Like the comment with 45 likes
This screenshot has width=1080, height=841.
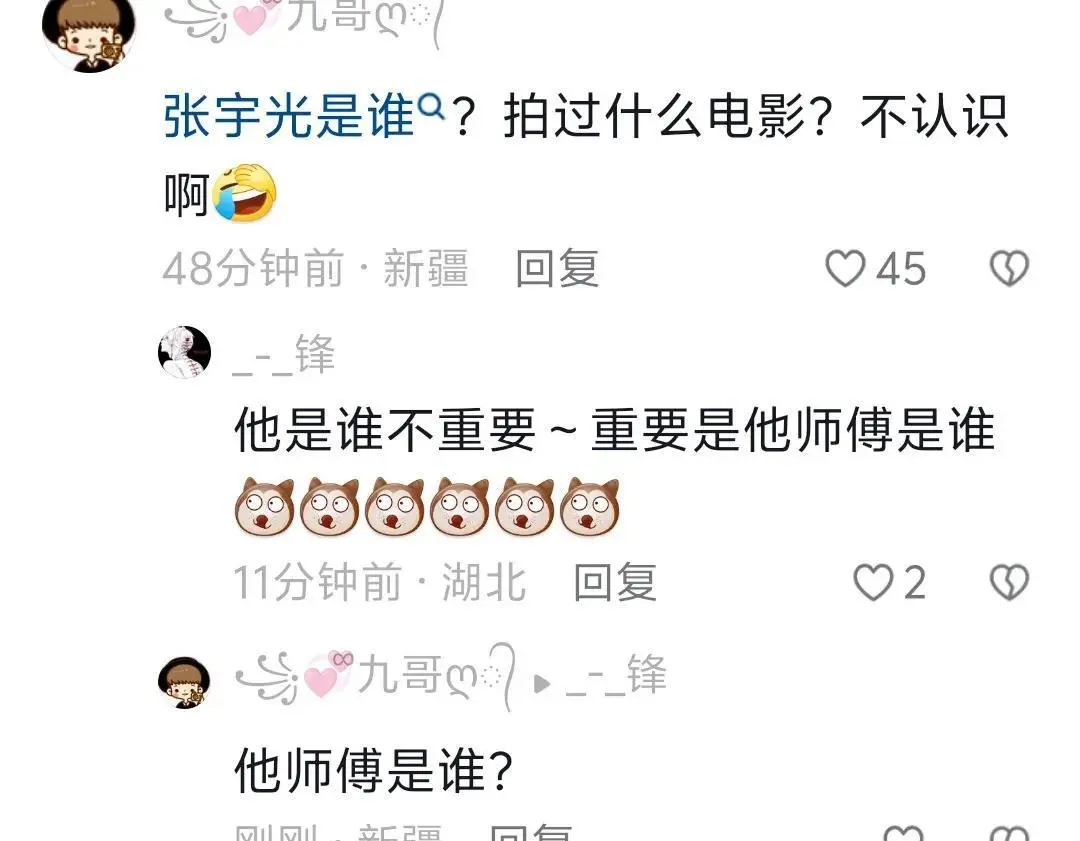(844, 268)
